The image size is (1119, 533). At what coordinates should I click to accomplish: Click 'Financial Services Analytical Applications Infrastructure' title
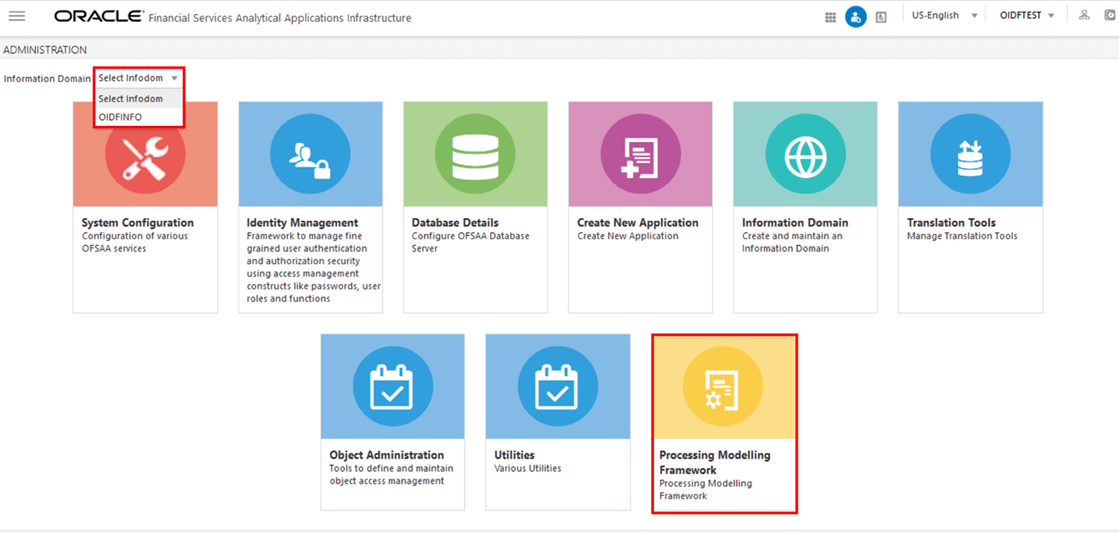coord(280,18)
